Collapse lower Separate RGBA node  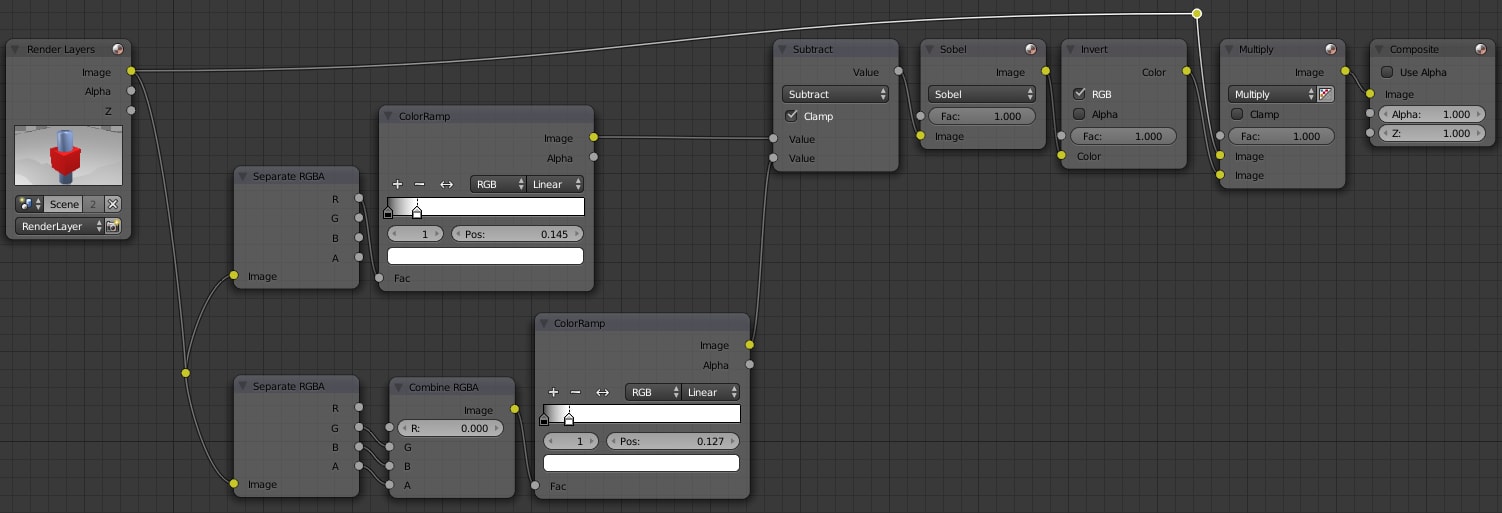[x=243, y=386]
